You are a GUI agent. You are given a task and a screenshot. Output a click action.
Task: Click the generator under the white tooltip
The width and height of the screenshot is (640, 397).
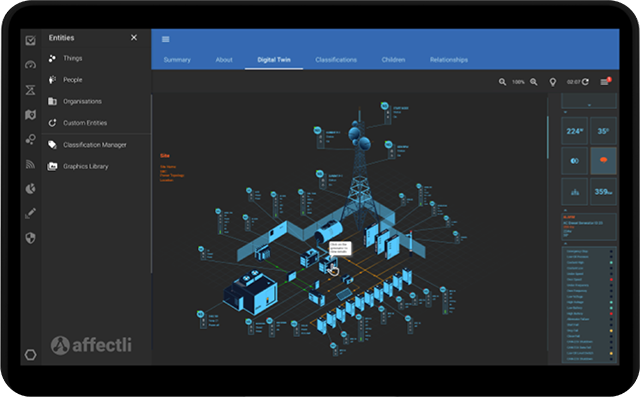click(x=327, y=265)
